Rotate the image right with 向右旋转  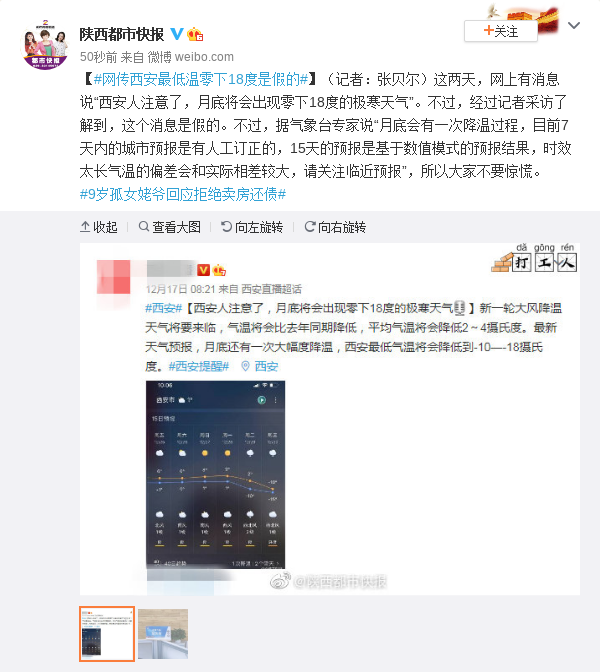(335, 227)
